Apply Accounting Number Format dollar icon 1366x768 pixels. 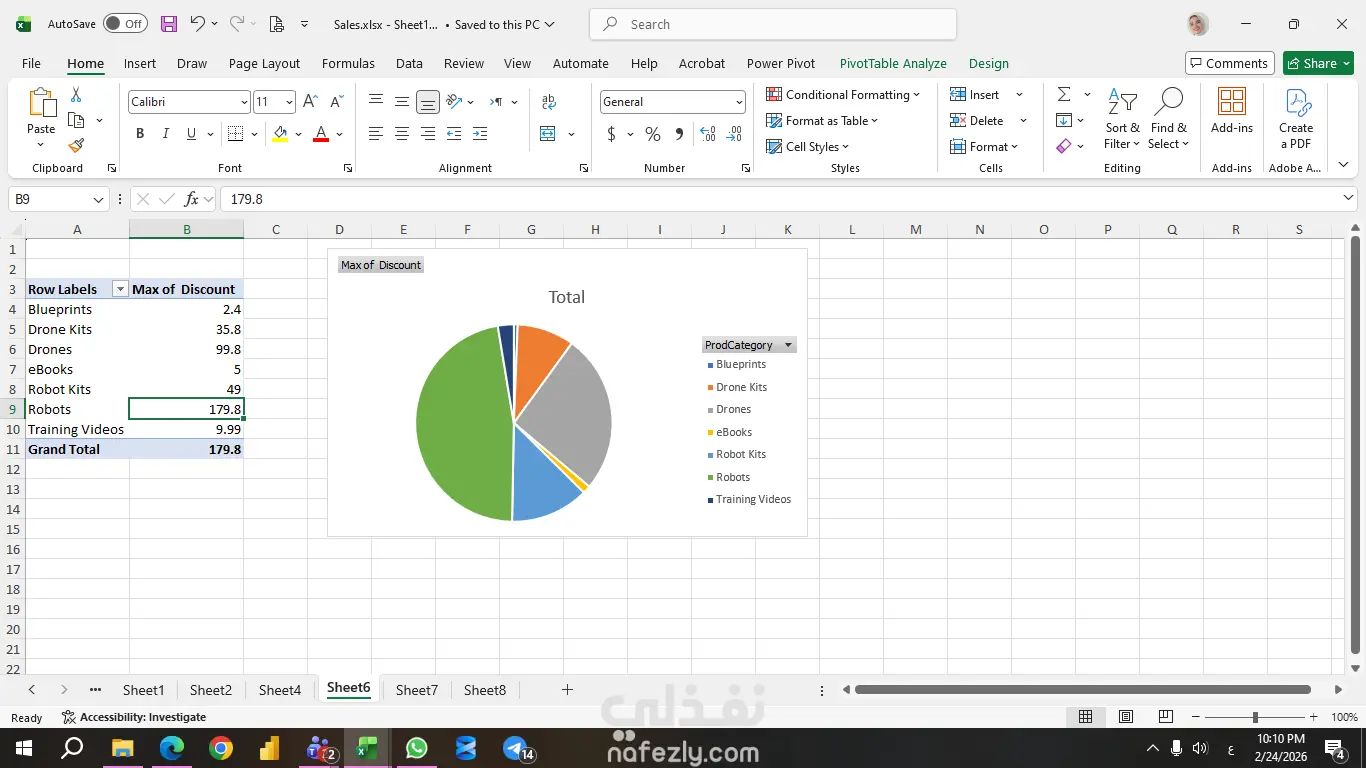coord(611,134)
